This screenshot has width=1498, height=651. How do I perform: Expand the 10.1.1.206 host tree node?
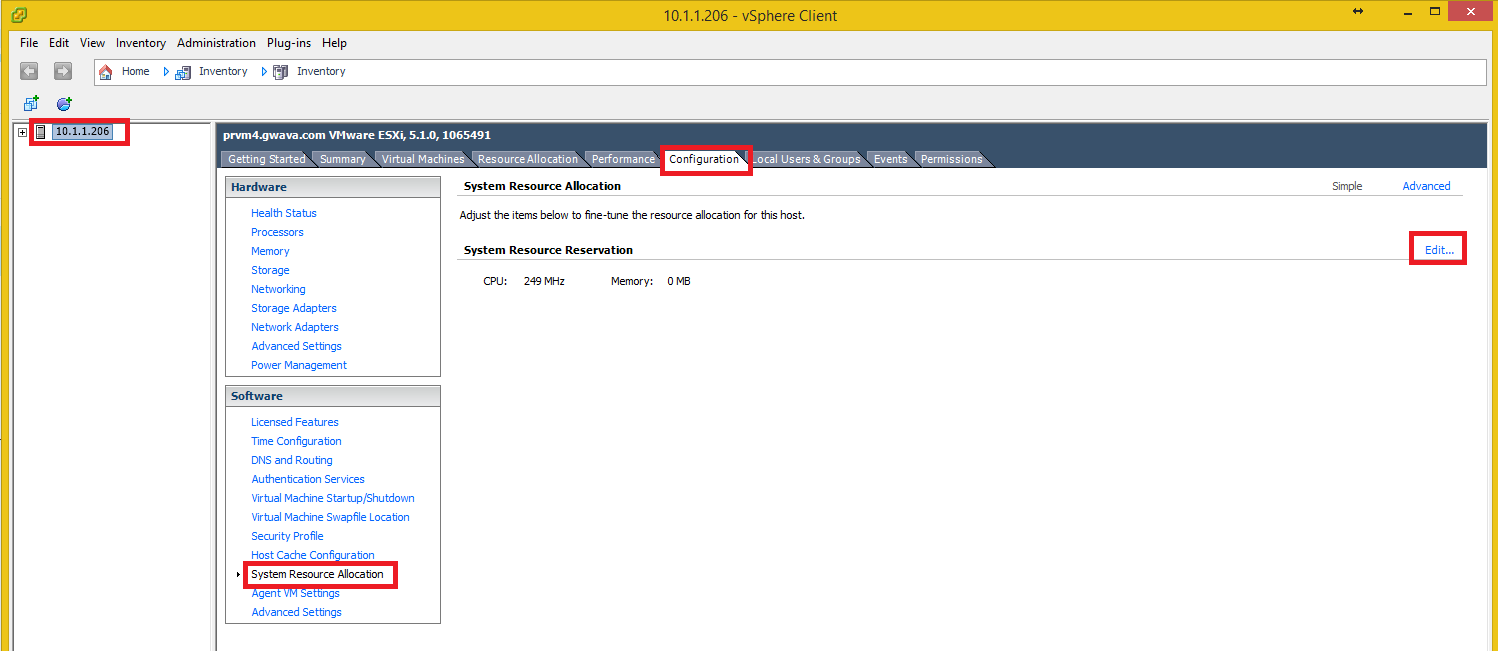tap(23, 132)
